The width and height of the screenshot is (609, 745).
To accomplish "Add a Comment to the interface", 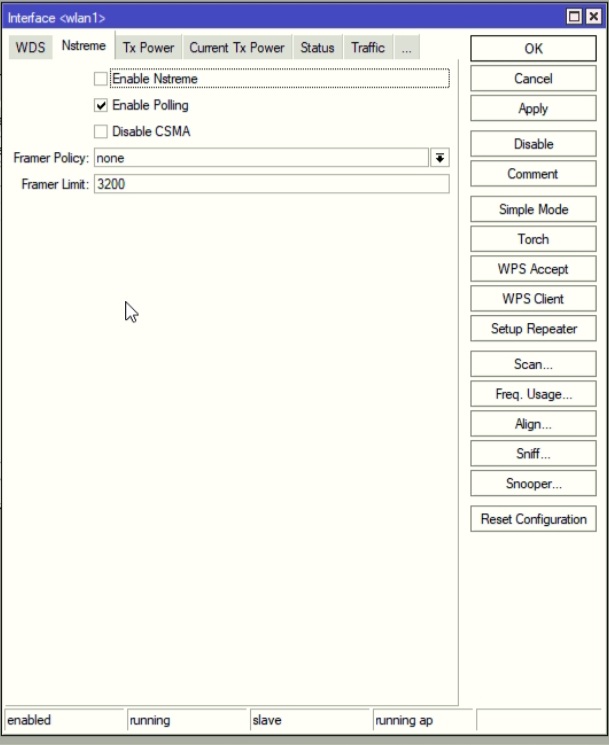I will (x=533, y=174).
